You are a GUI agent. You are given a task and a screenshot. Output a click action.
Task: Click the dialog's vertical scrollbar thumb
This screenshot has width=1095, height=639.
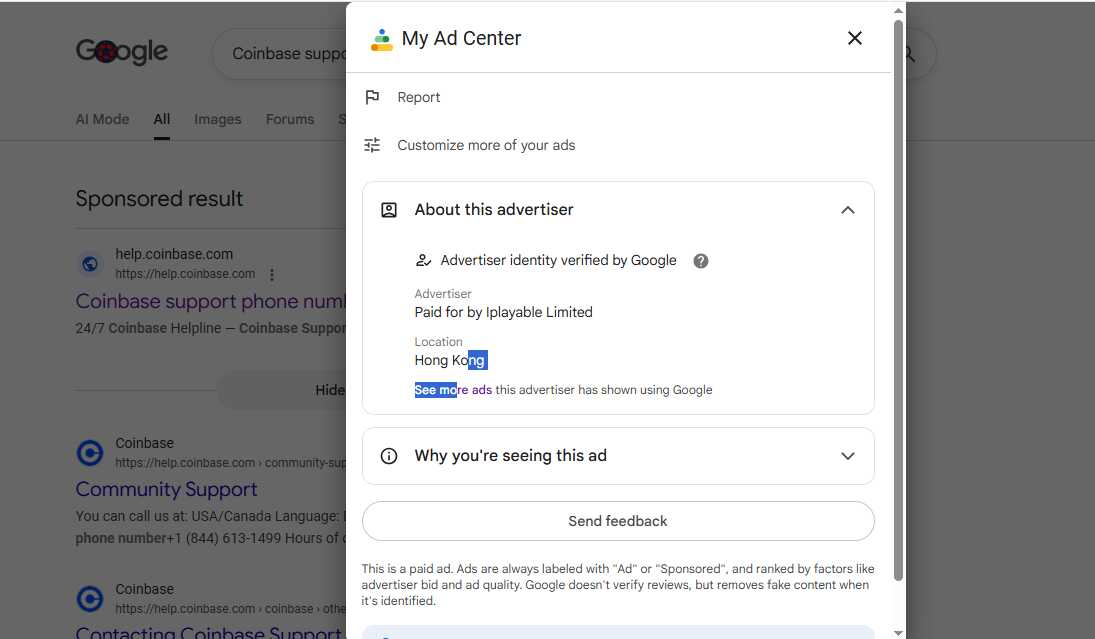click(x=898, y=300)
